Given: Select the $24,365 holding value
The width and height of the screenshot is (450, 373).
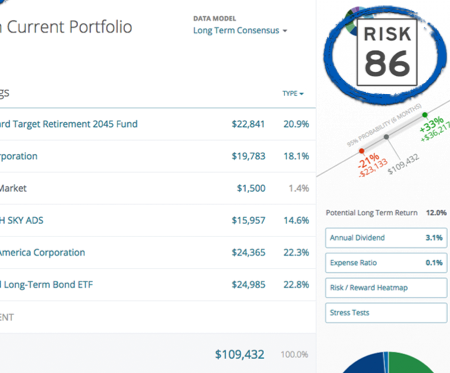Looking at the screenshot, I should click(248, 252).
